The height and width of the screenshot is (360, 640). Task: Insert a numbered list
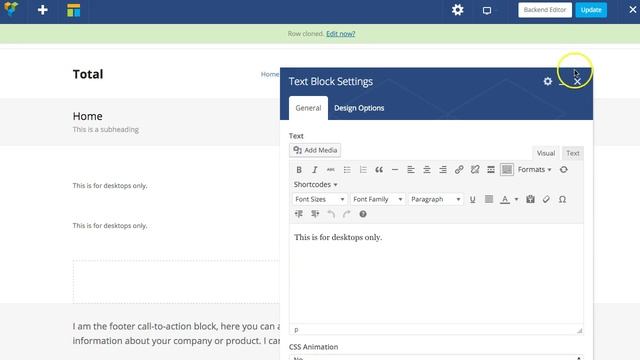(x=363, y=170)
